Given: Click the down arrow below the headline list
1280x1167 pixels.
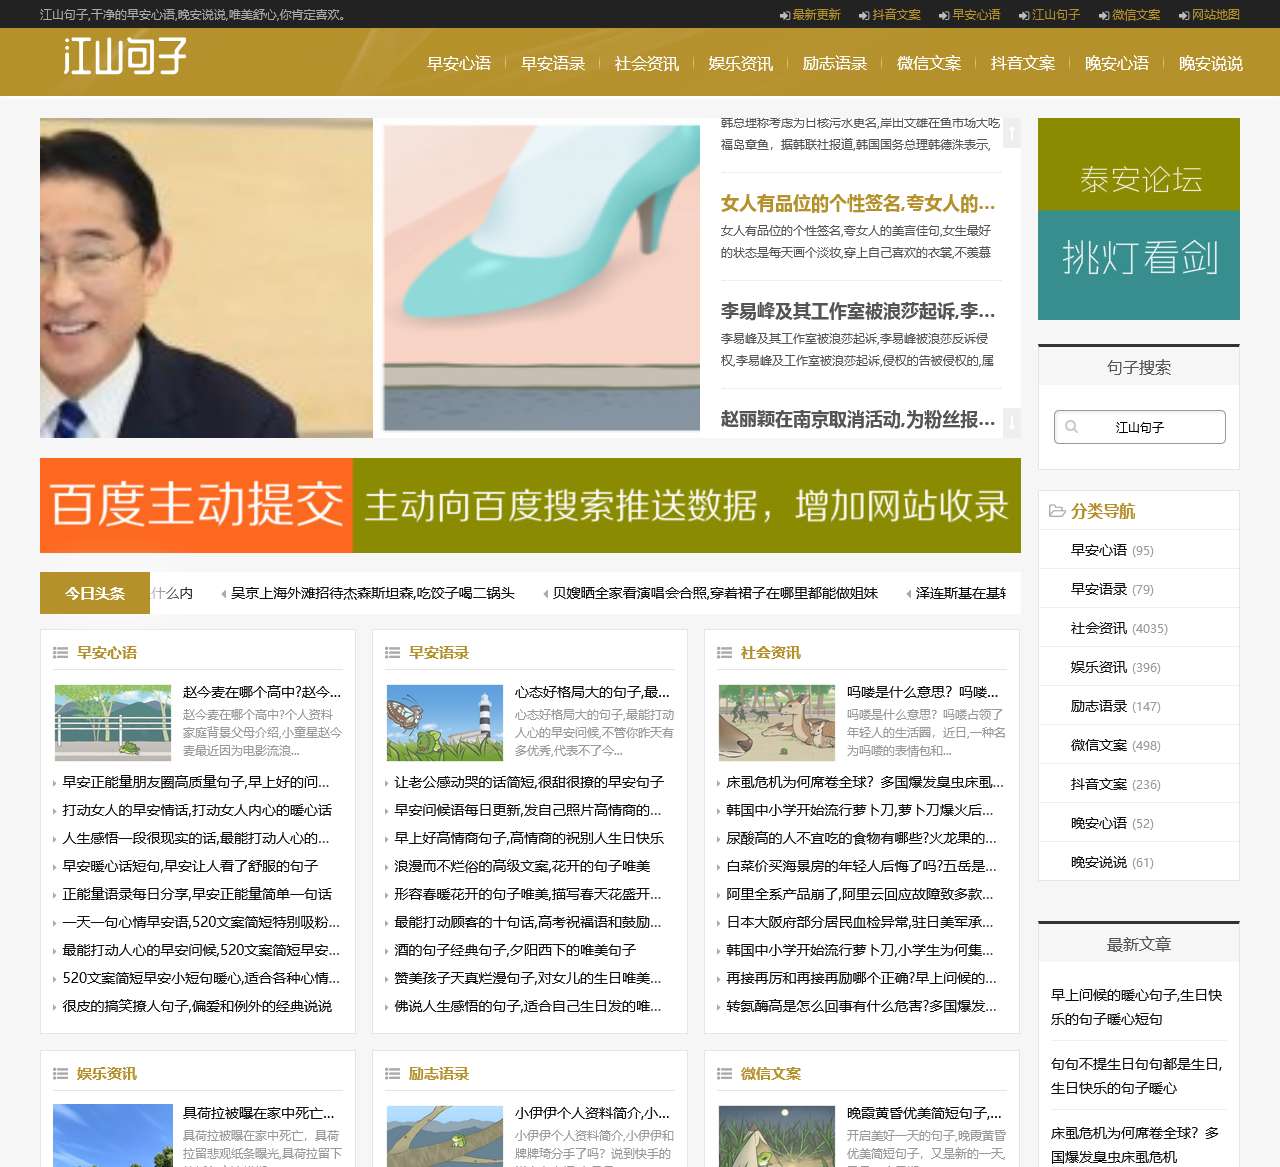Looking at the screenshot, I should pos(1012,425).
